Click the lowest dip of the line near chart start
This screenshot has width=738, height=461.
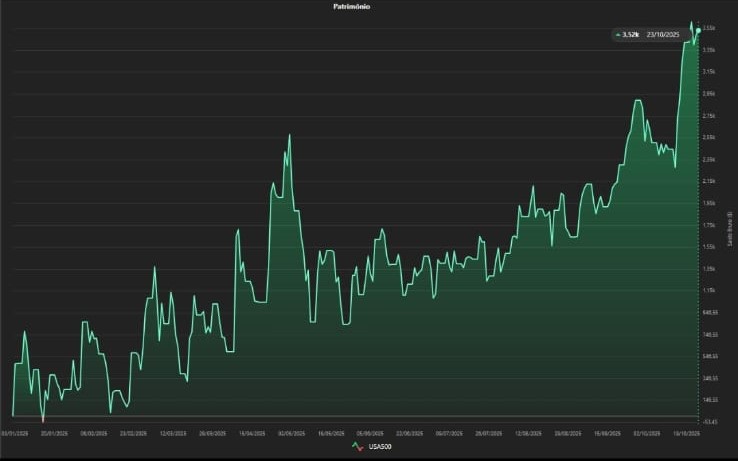tap(42, 421)
